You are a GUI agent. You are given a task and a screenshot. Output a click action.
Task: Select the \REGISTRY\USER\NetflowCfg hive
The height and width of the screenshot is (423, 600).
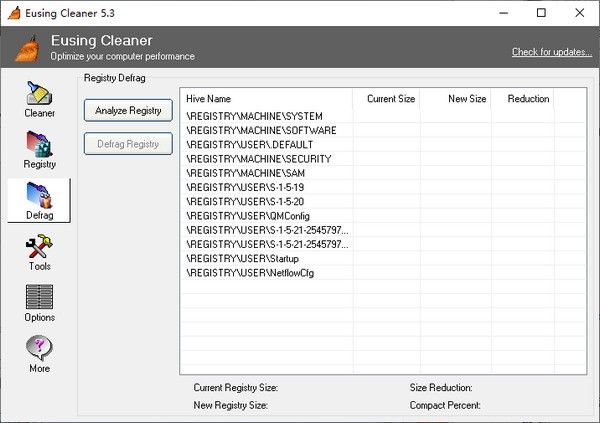point(250,272)
